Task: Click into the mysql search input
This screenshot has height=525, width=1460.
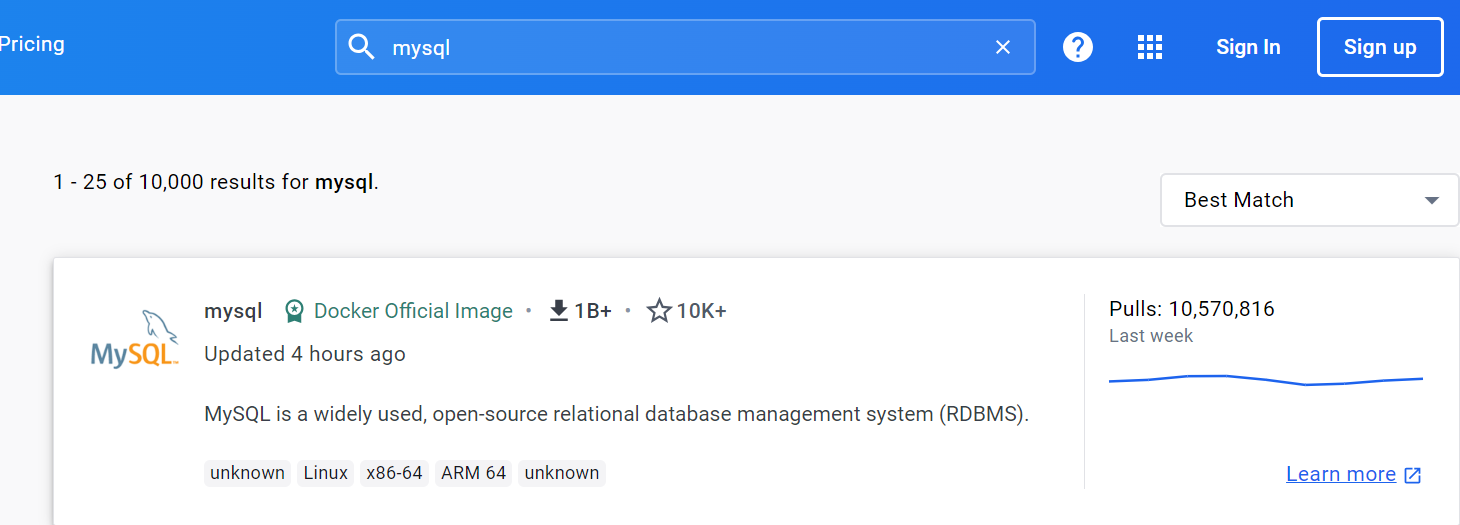Action: 680,47
